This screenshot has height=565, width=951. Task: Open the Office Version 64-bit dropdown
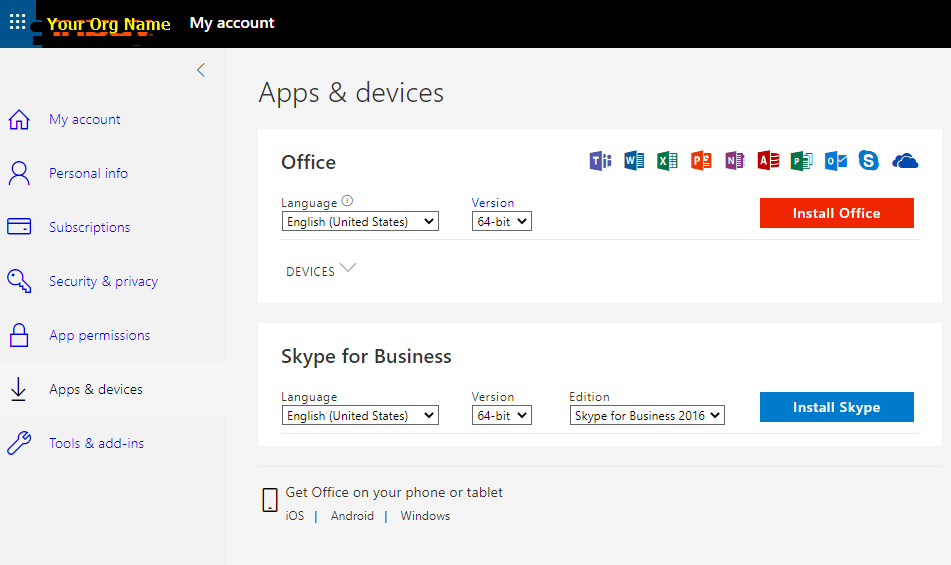click(502, 221)
